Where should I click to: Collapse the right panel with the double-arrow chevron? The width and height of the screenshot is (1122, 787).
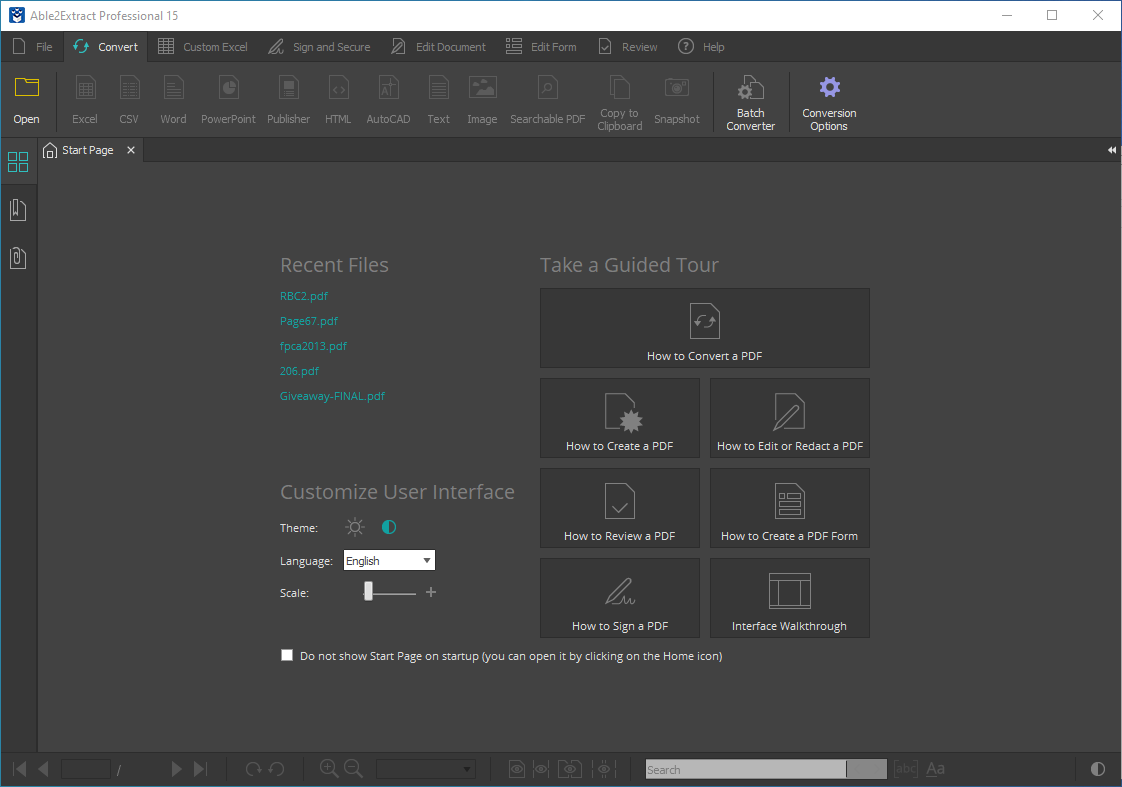click(x=1111, y=150)
